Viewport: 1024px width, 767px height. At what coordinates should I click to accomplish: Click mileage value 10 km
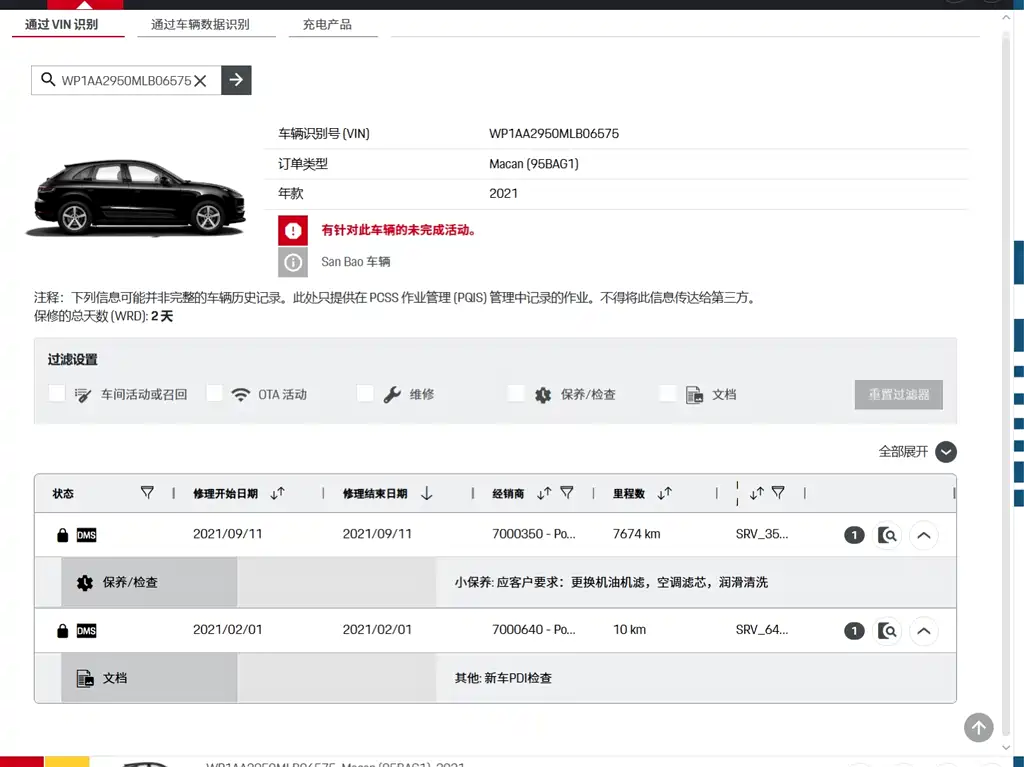tap(629, 629)
